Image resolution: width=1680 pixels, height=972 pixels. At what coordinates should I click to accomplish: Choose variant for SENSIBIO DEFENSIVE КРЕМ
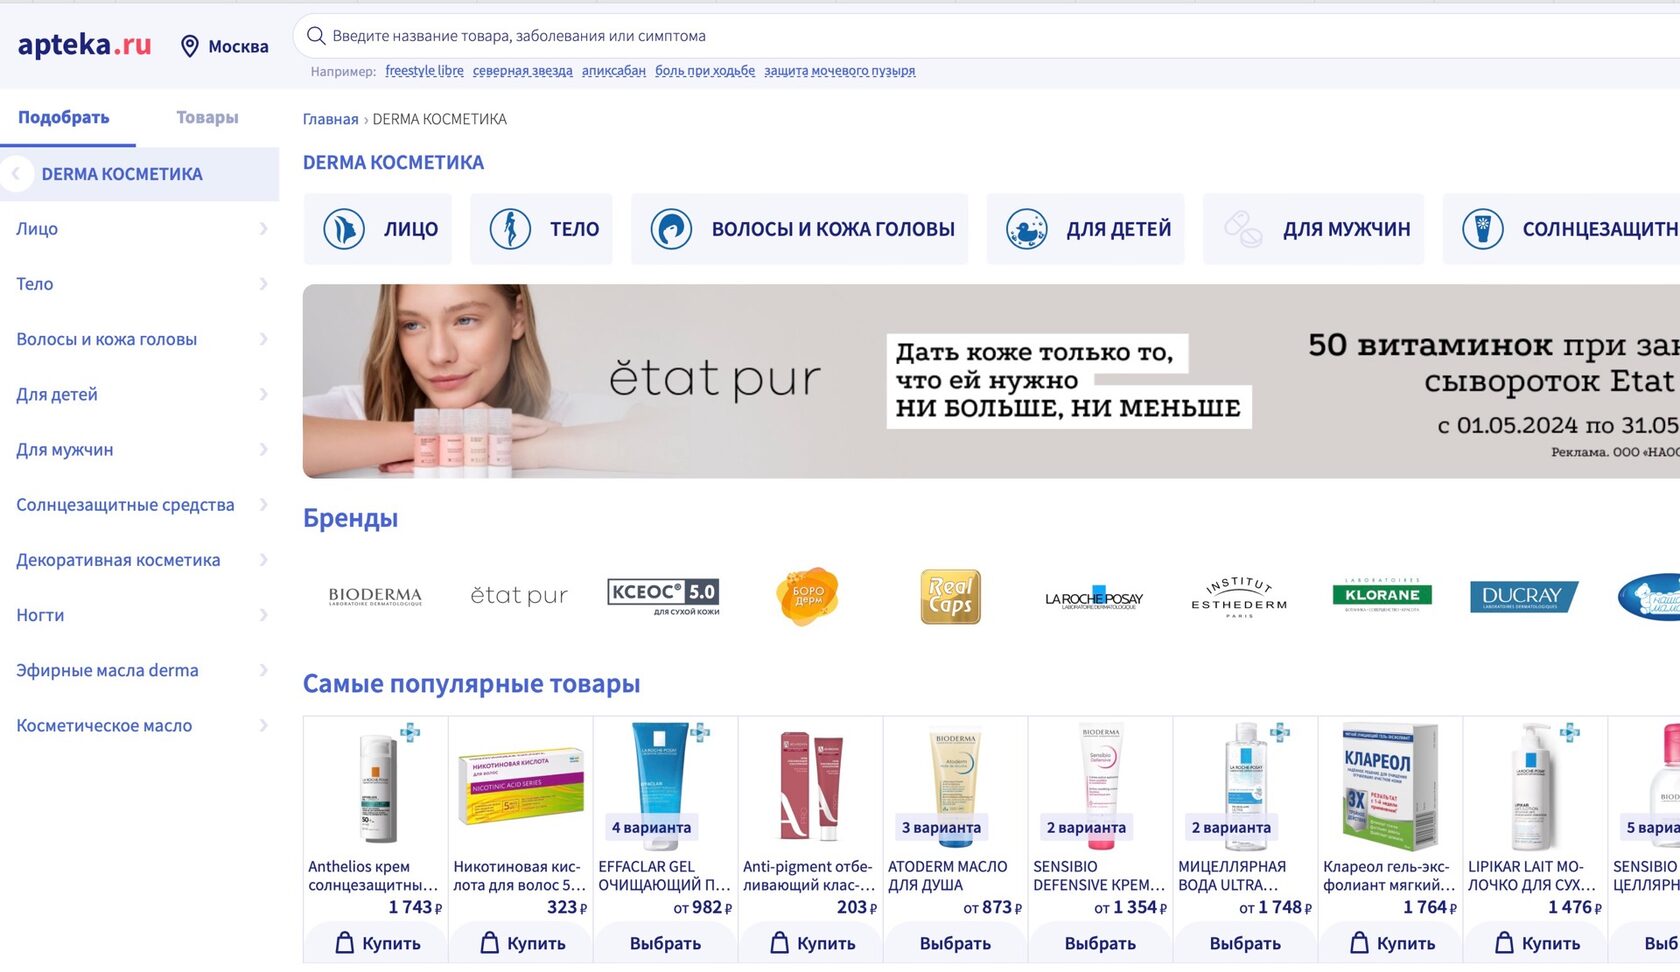point(1100,943)
